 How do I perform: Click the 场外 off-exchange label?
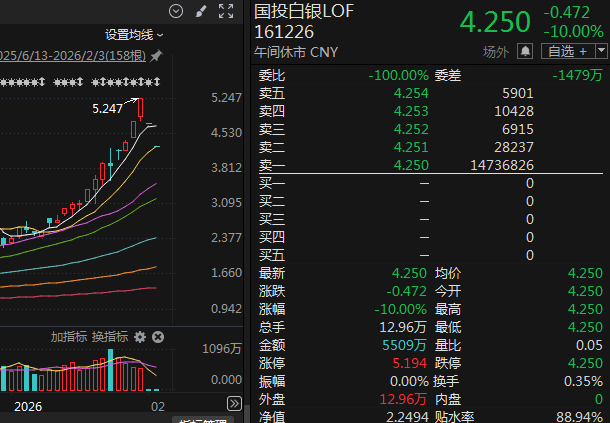[496, 51]
